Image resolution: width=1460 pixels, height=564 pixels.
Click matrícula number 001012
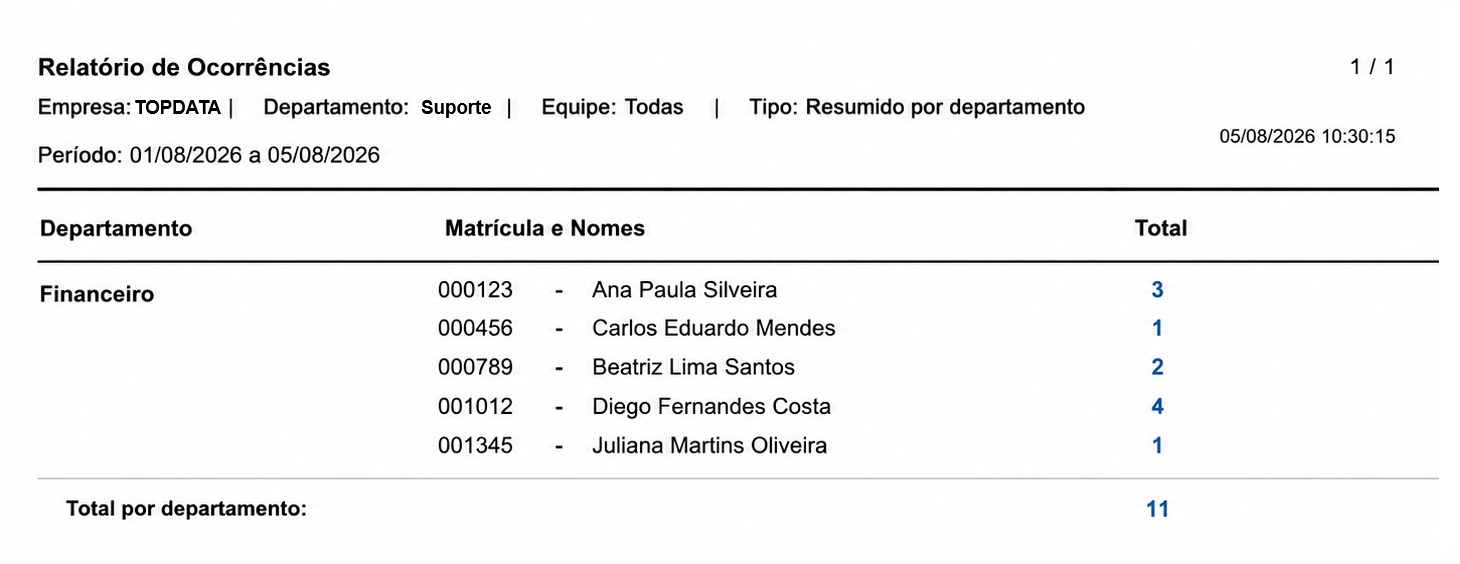(x=475, y=407)
